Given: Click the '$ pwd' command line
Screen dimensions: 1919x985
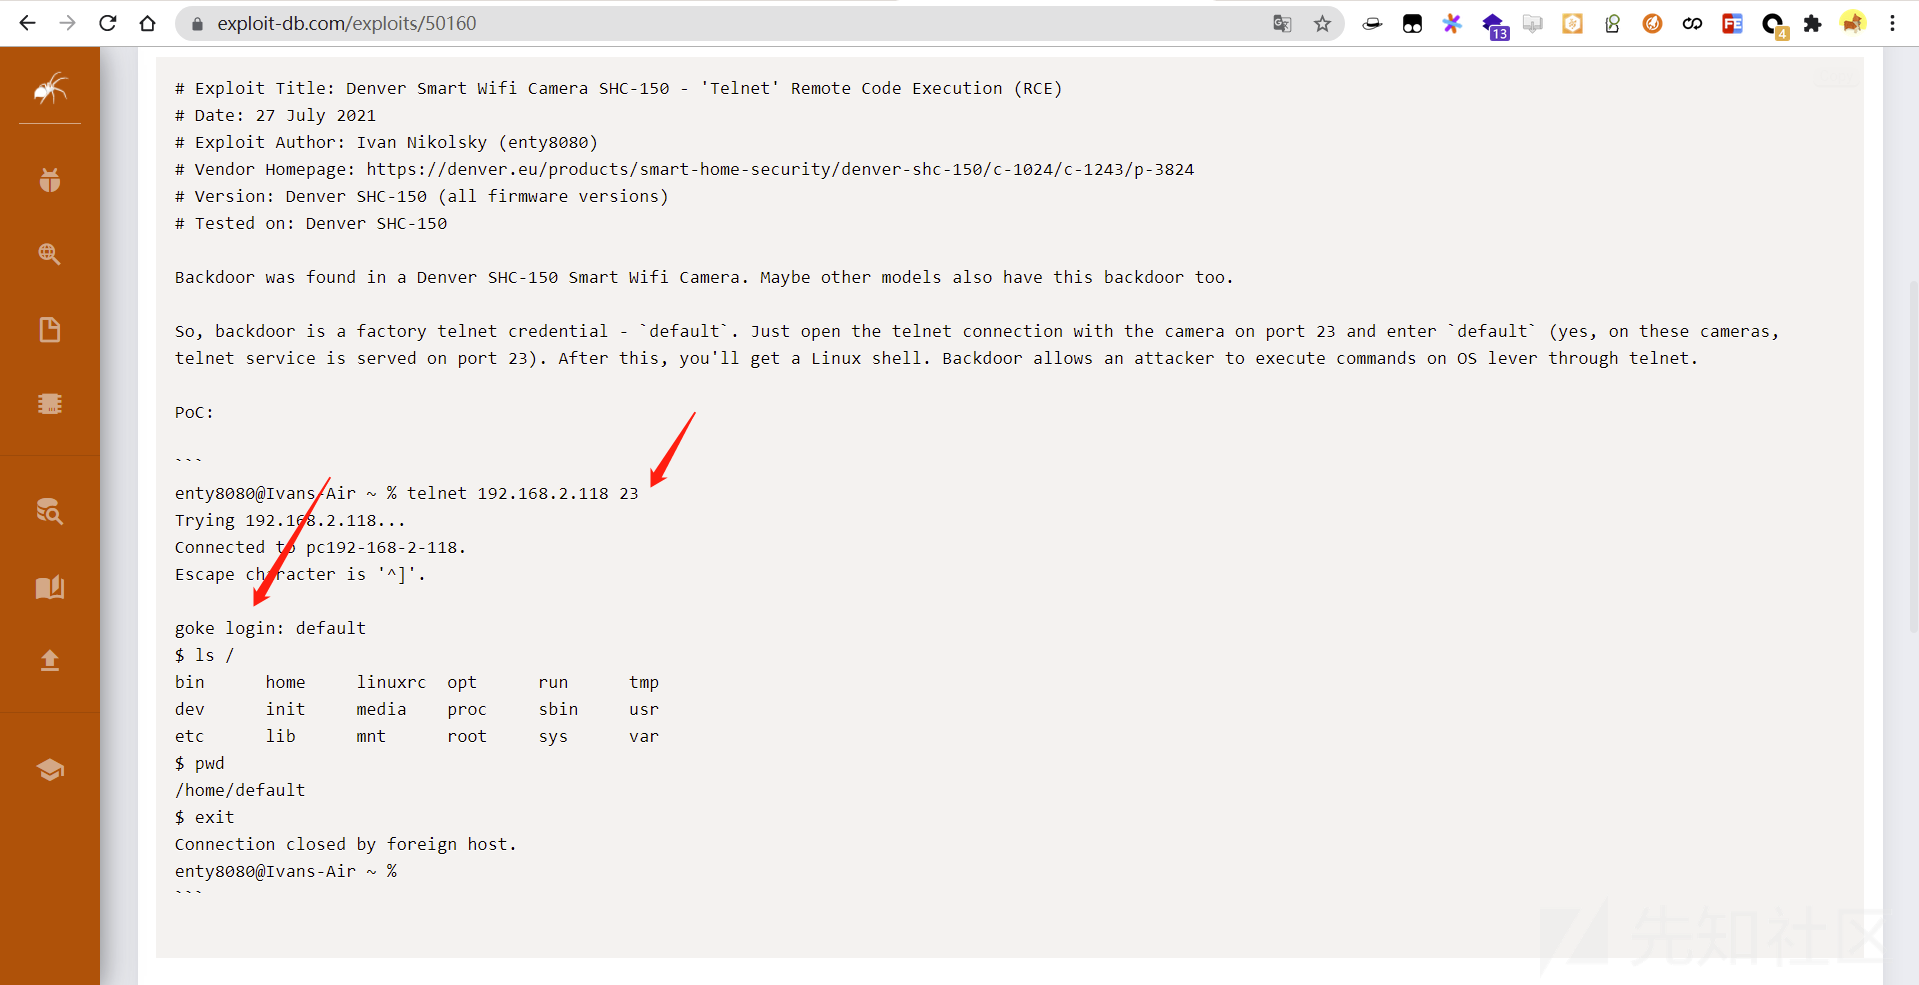Looking at the screenshot, I should [200, 763].
